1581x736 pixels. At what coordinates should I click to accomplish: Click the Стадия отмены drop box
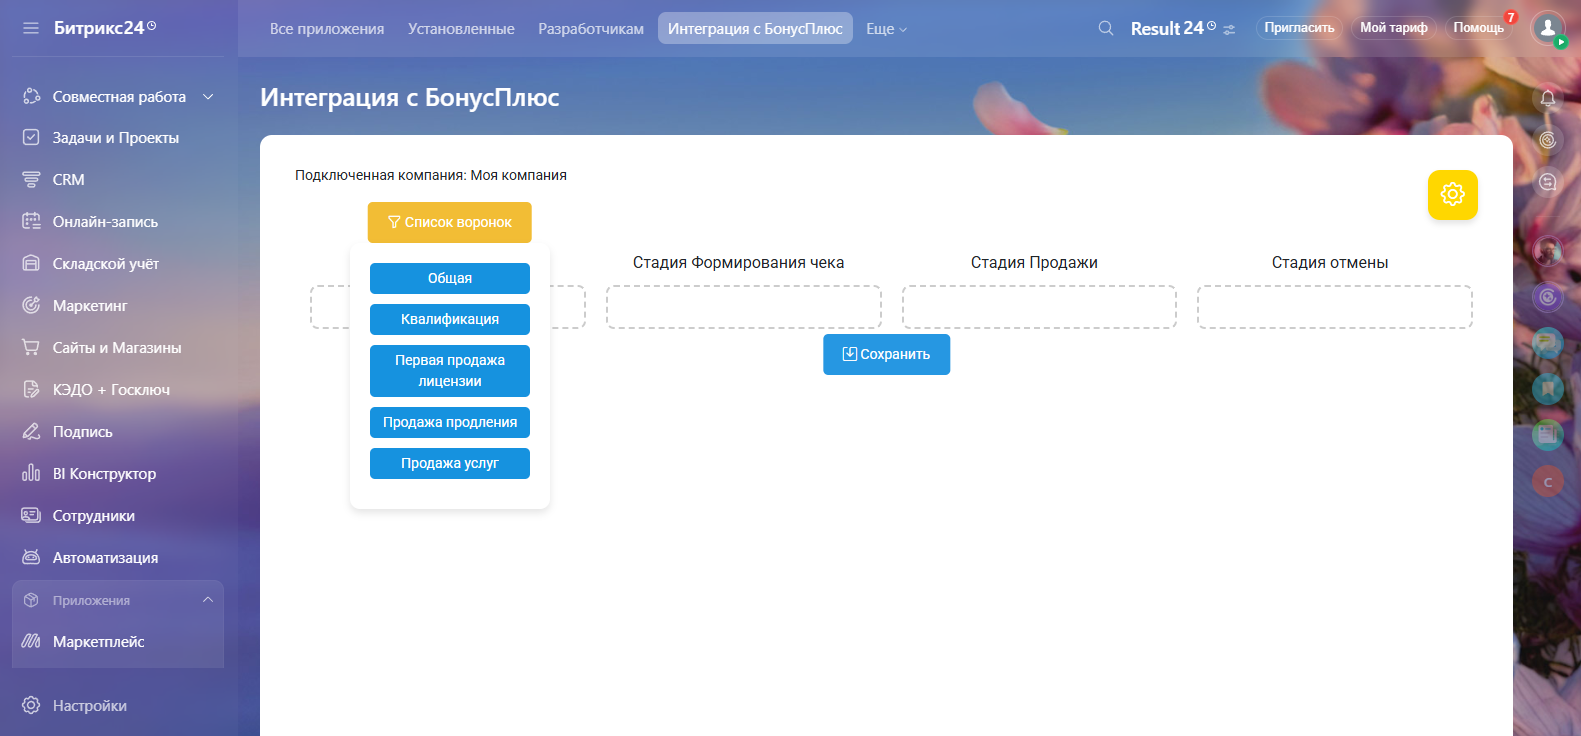point(1335,307)
